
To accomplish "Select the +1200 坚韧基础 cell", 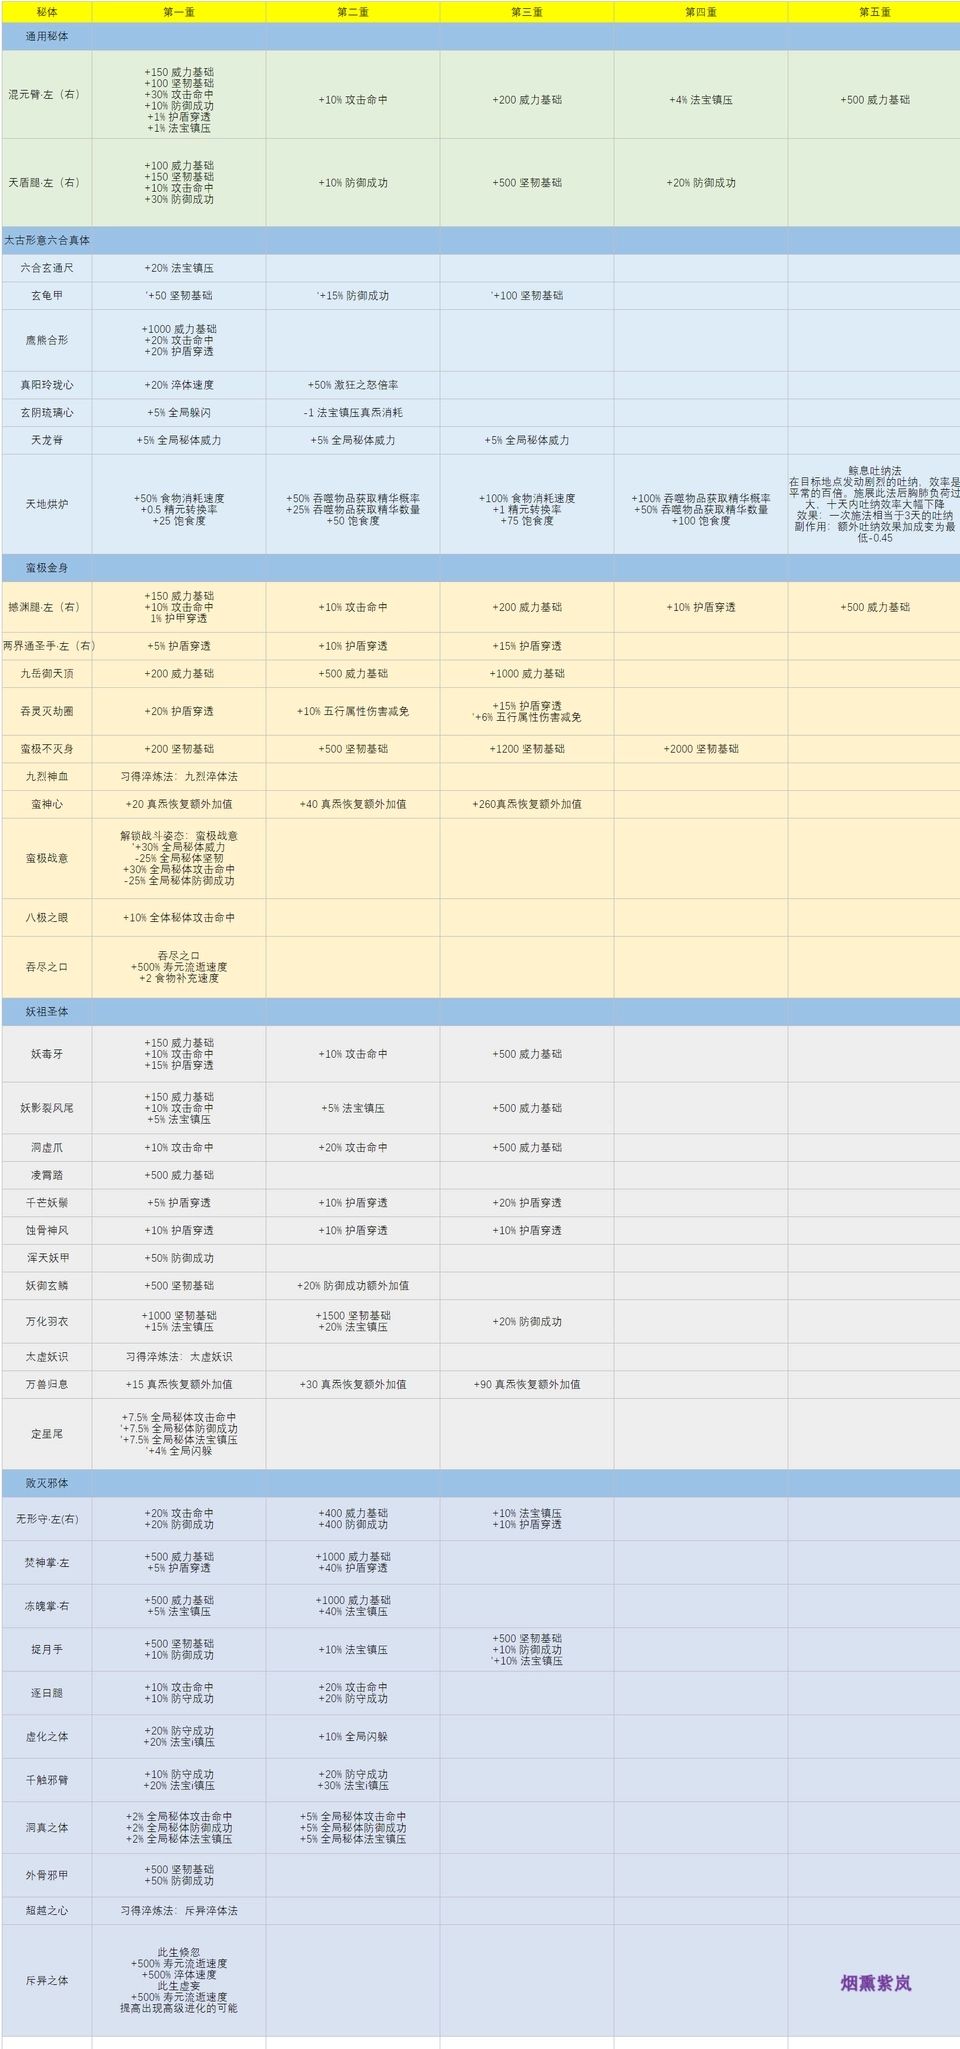I will point(527,749).
